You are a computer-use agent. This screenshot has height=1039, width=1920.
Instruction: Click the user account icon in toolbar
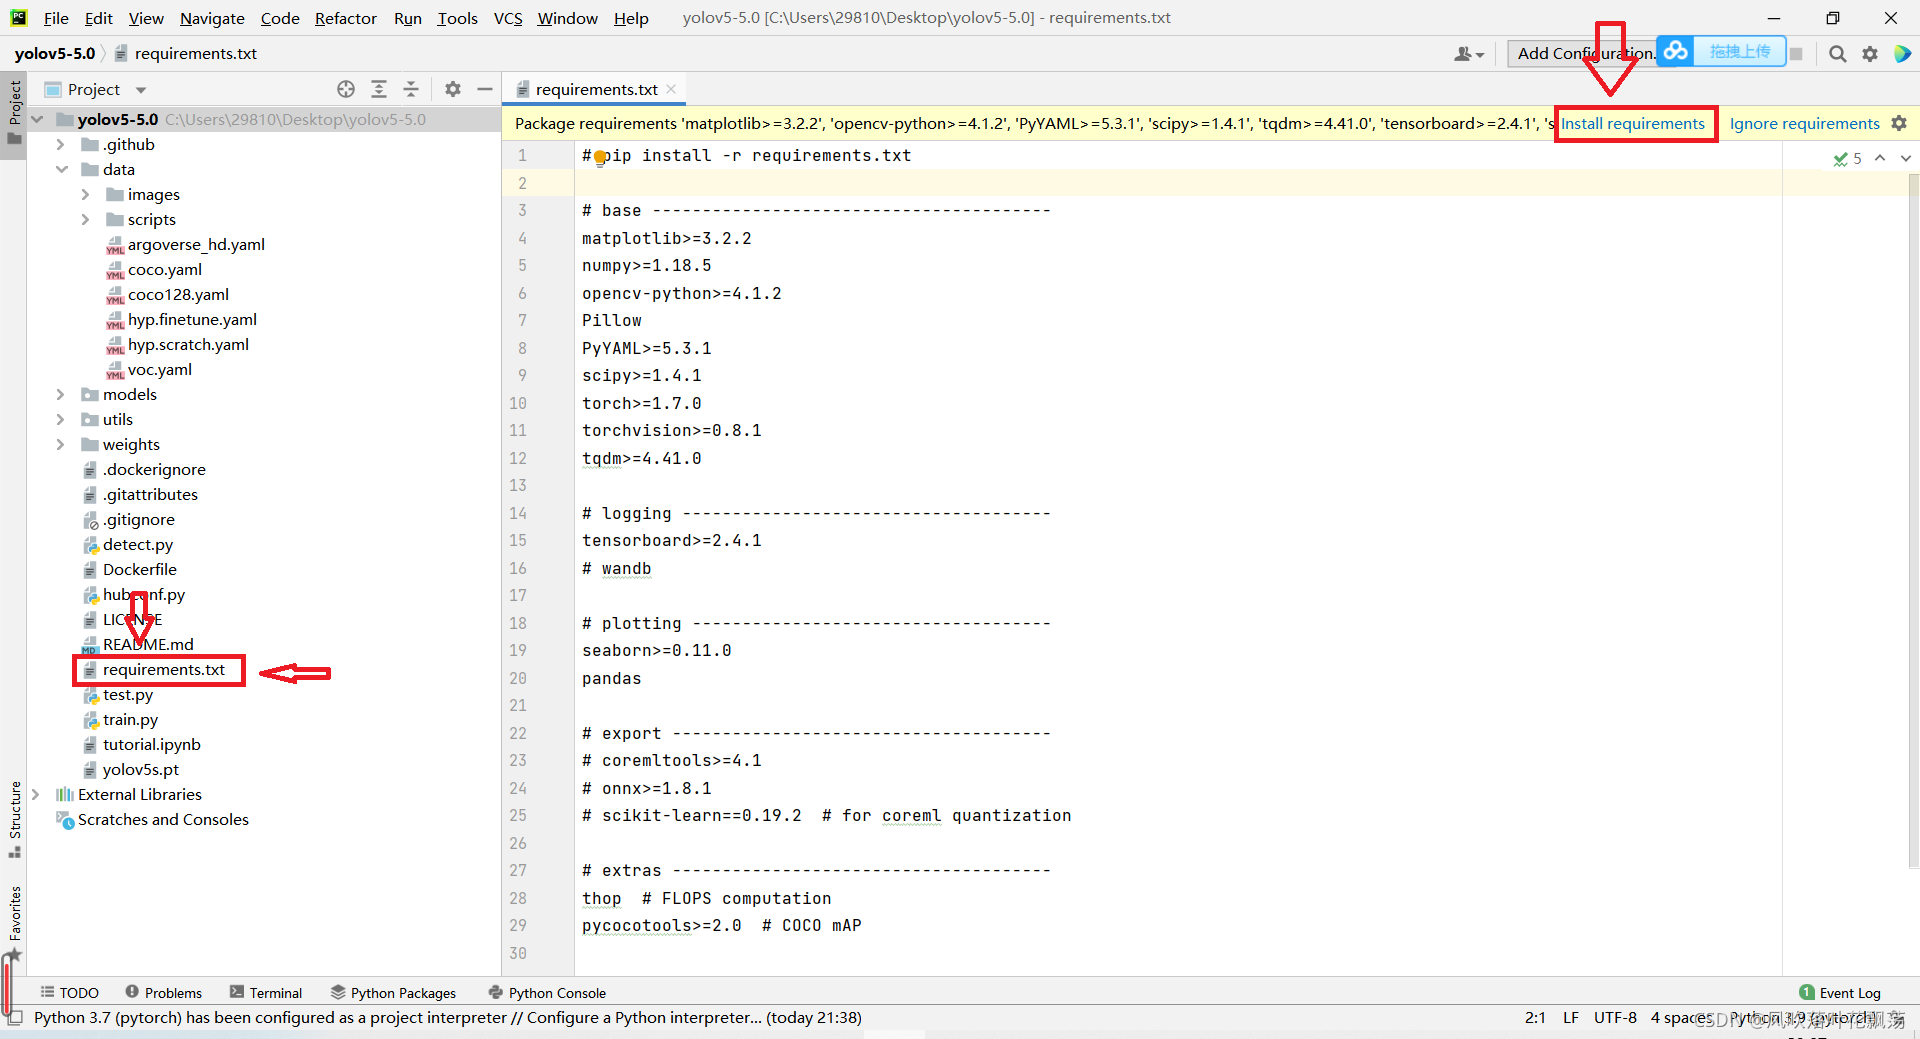pos(1468,54)
